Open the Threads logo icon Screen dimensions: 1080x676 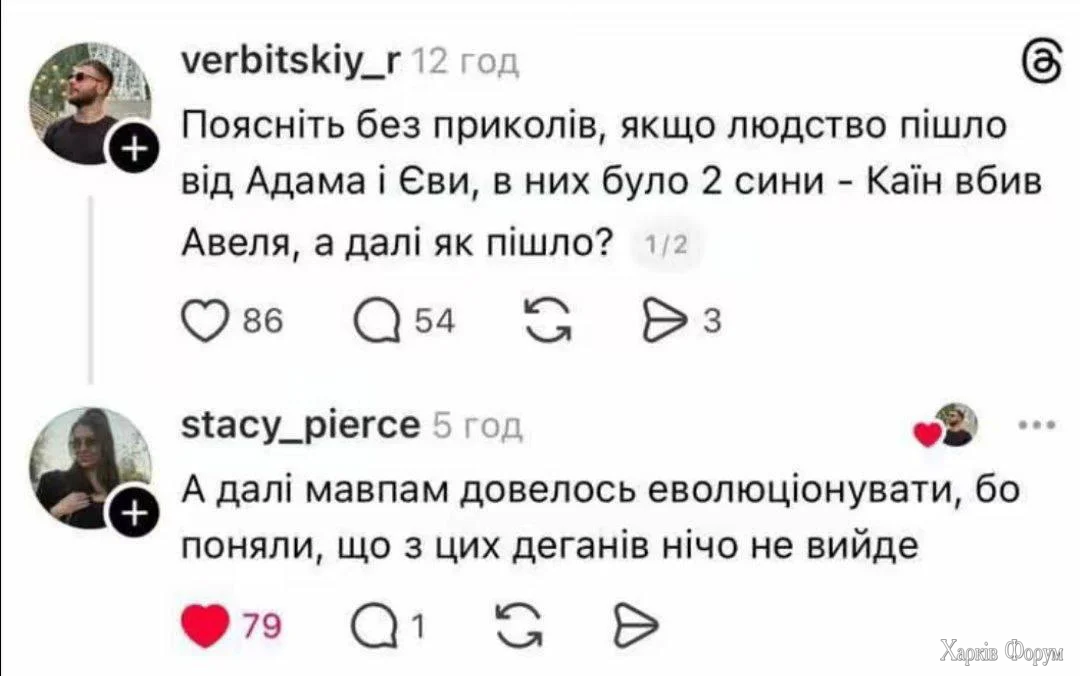[x=1044, y=62]
